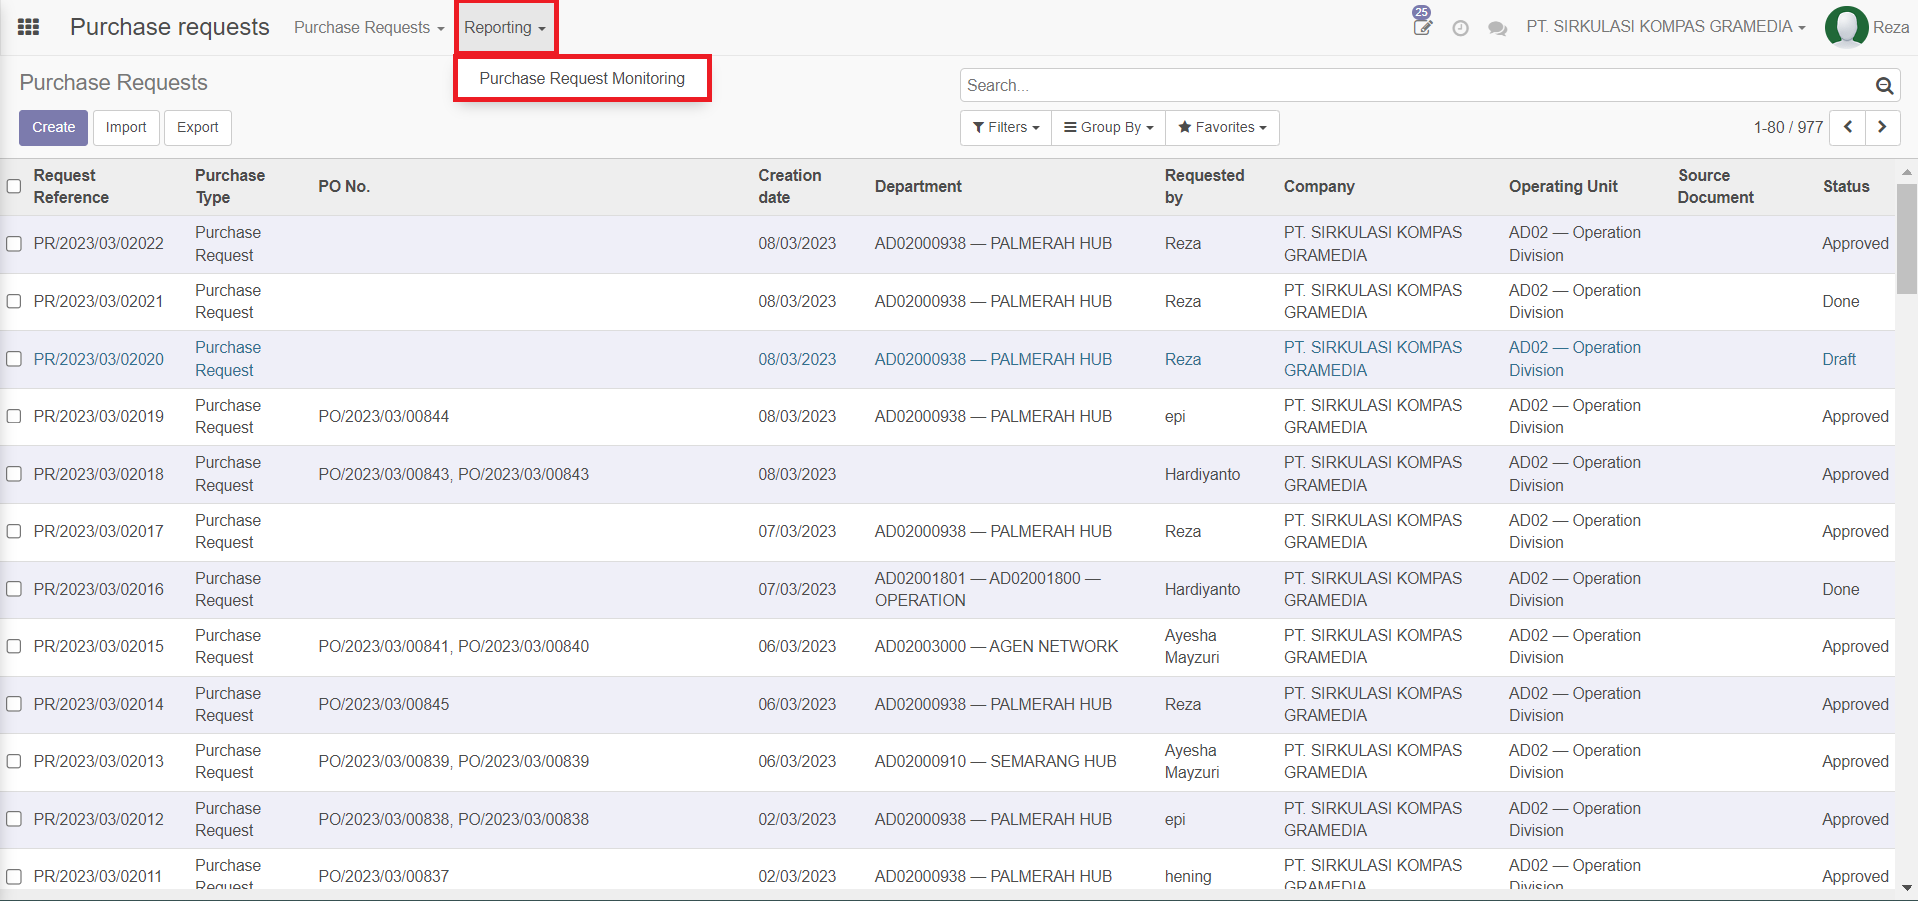Open record PR/2023/03/02019
The image size is (1918, 901).
click(x=99, y=416)
